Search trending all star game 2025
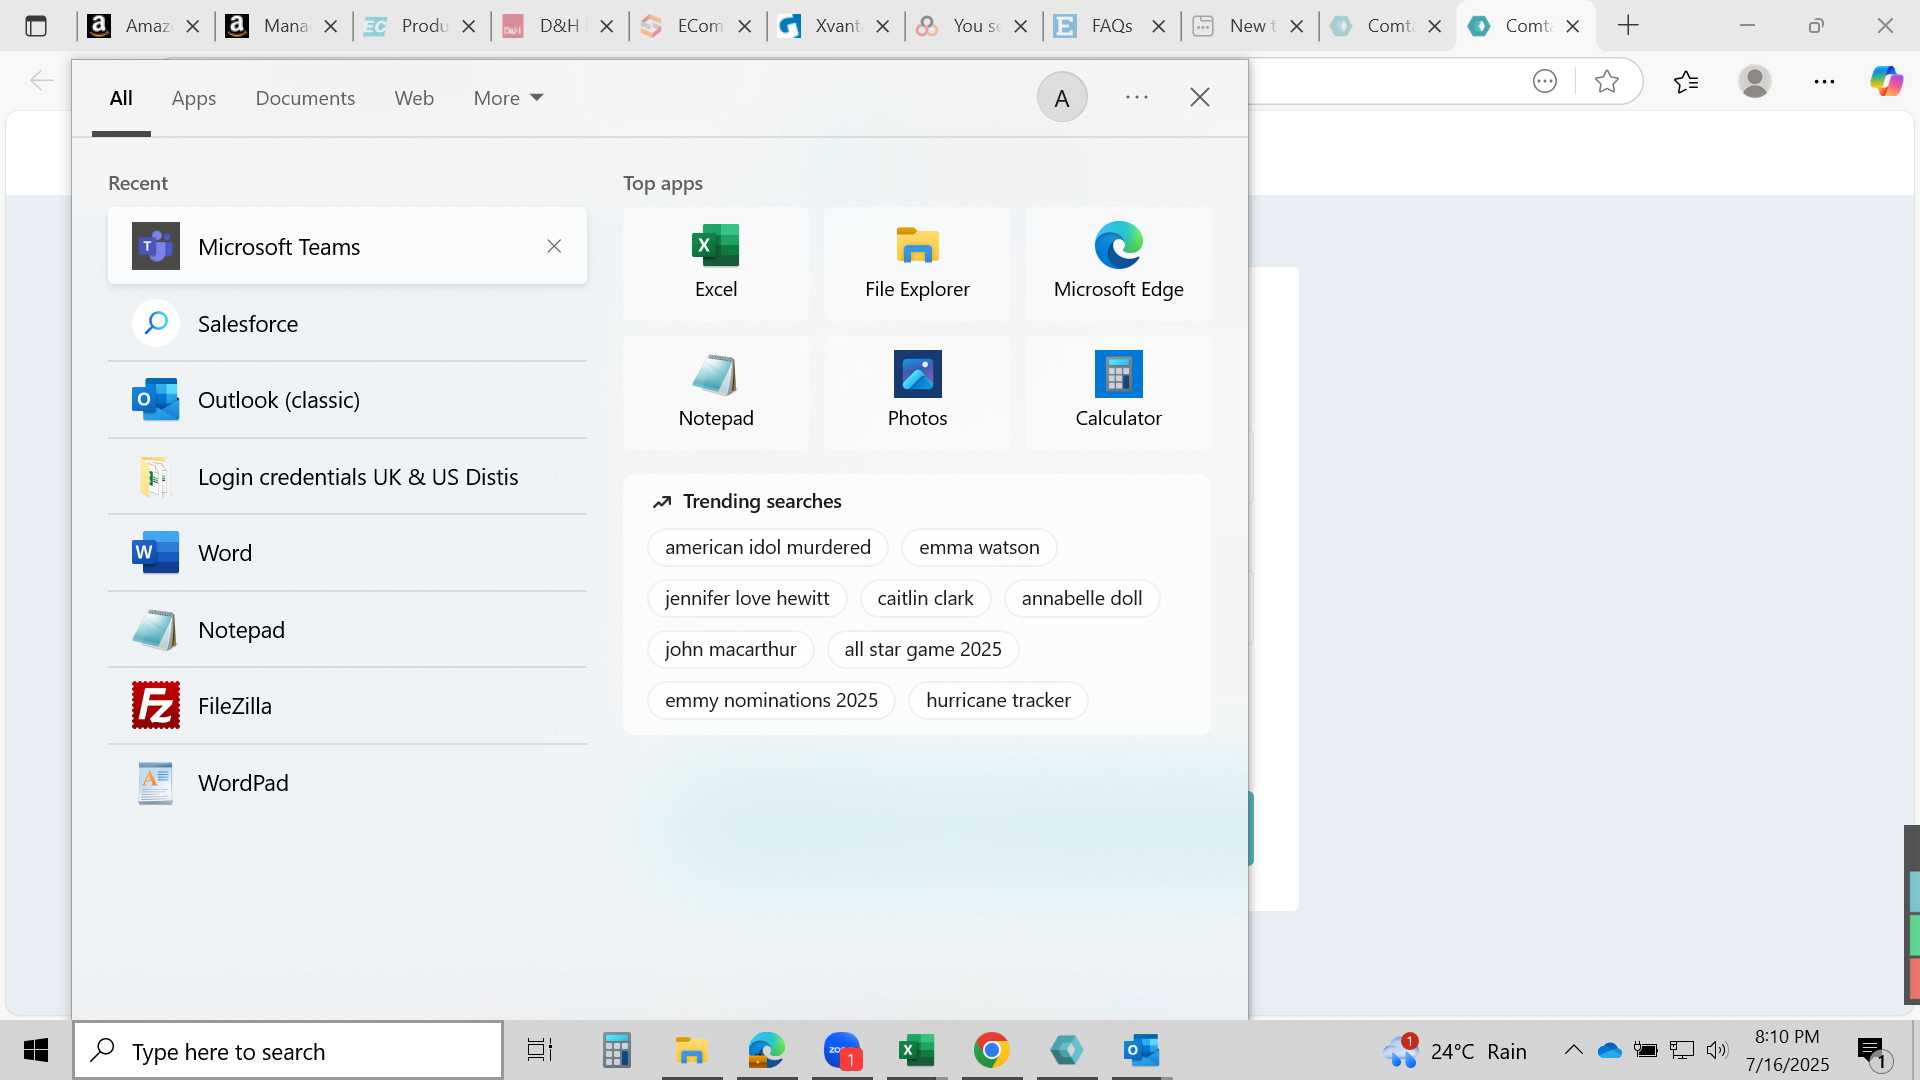The image size is (1920, 1080). point(923,649)
